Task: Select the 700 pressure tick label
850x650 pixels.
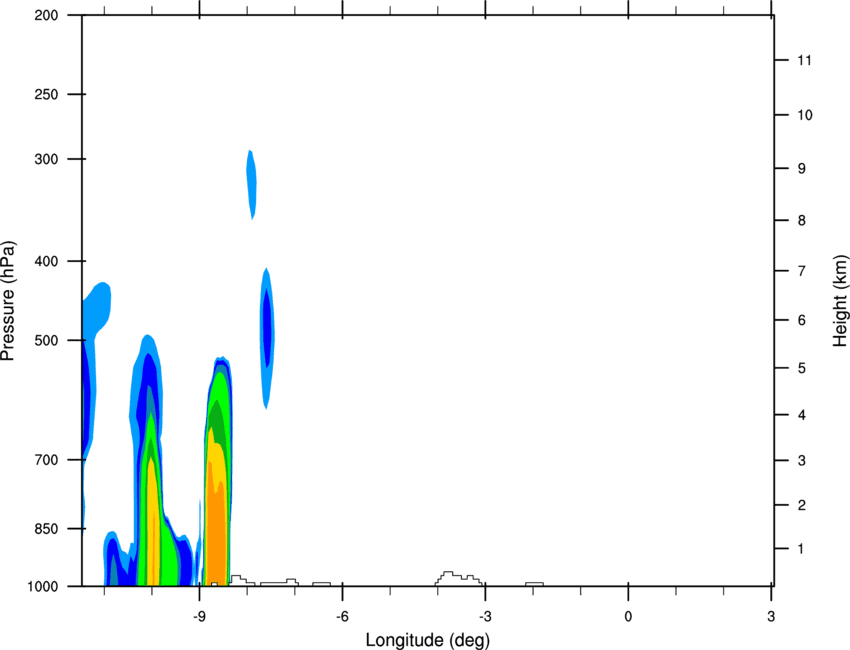Action: [x=46, y=460]
